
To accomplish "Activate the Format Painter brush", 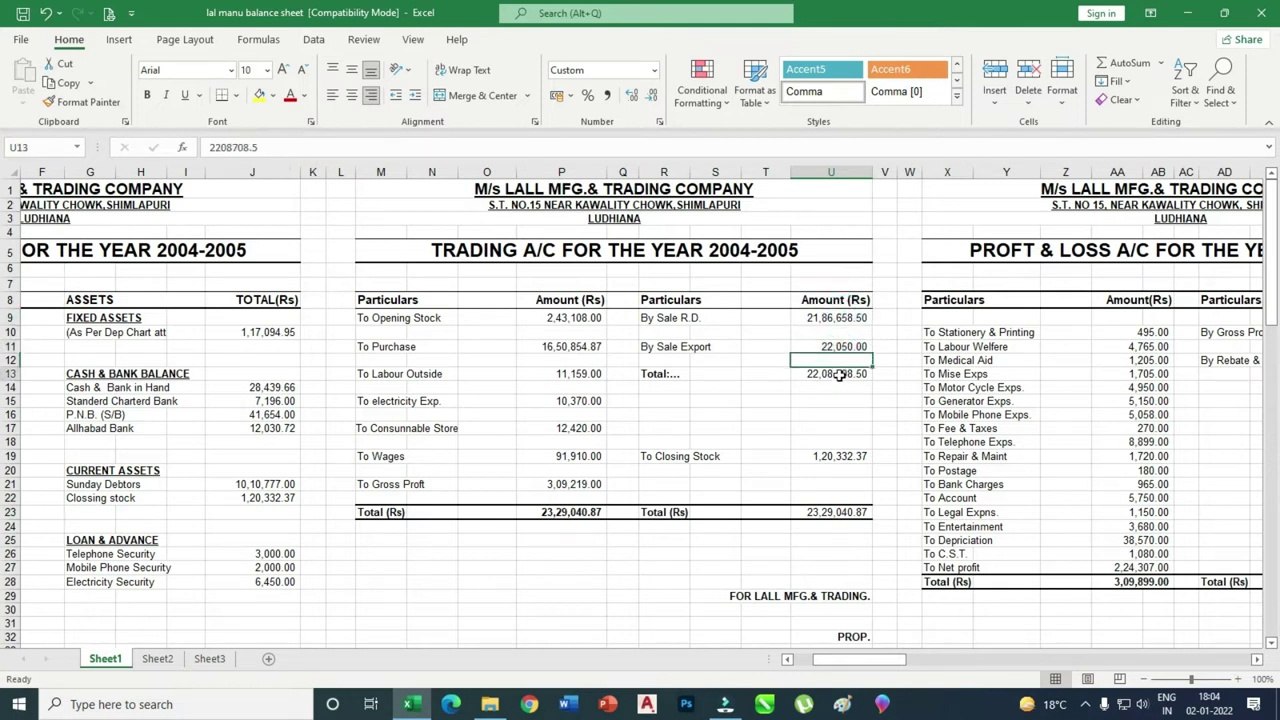I will [49, 102].
